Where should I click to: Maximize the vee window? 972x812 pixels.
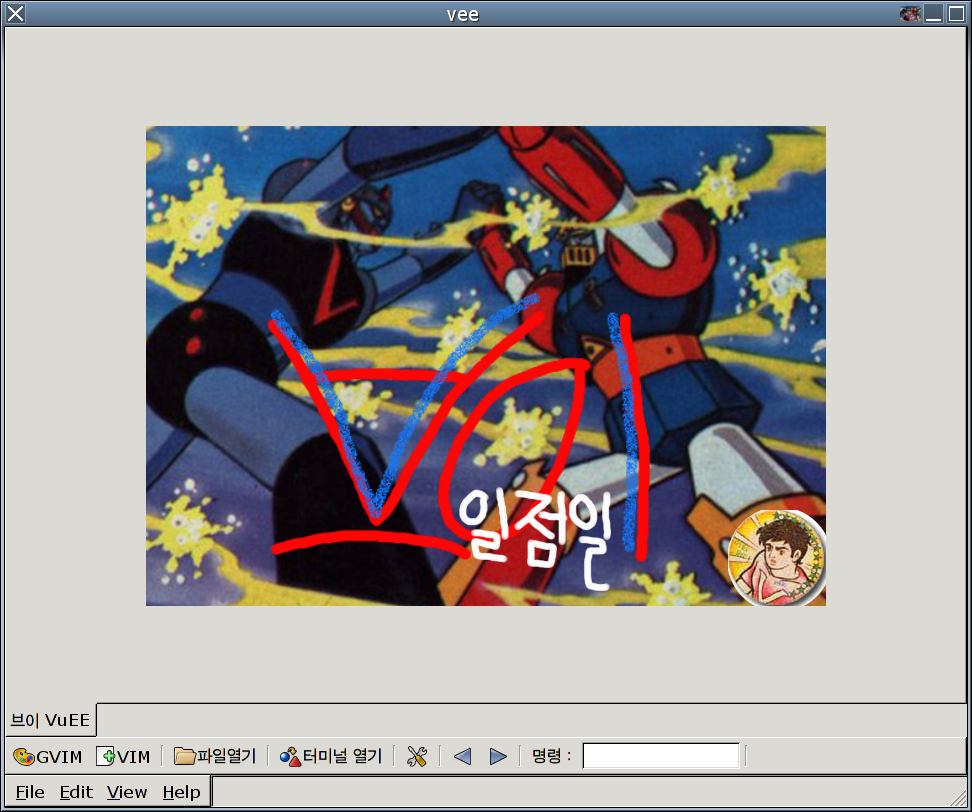pos(956,13)
